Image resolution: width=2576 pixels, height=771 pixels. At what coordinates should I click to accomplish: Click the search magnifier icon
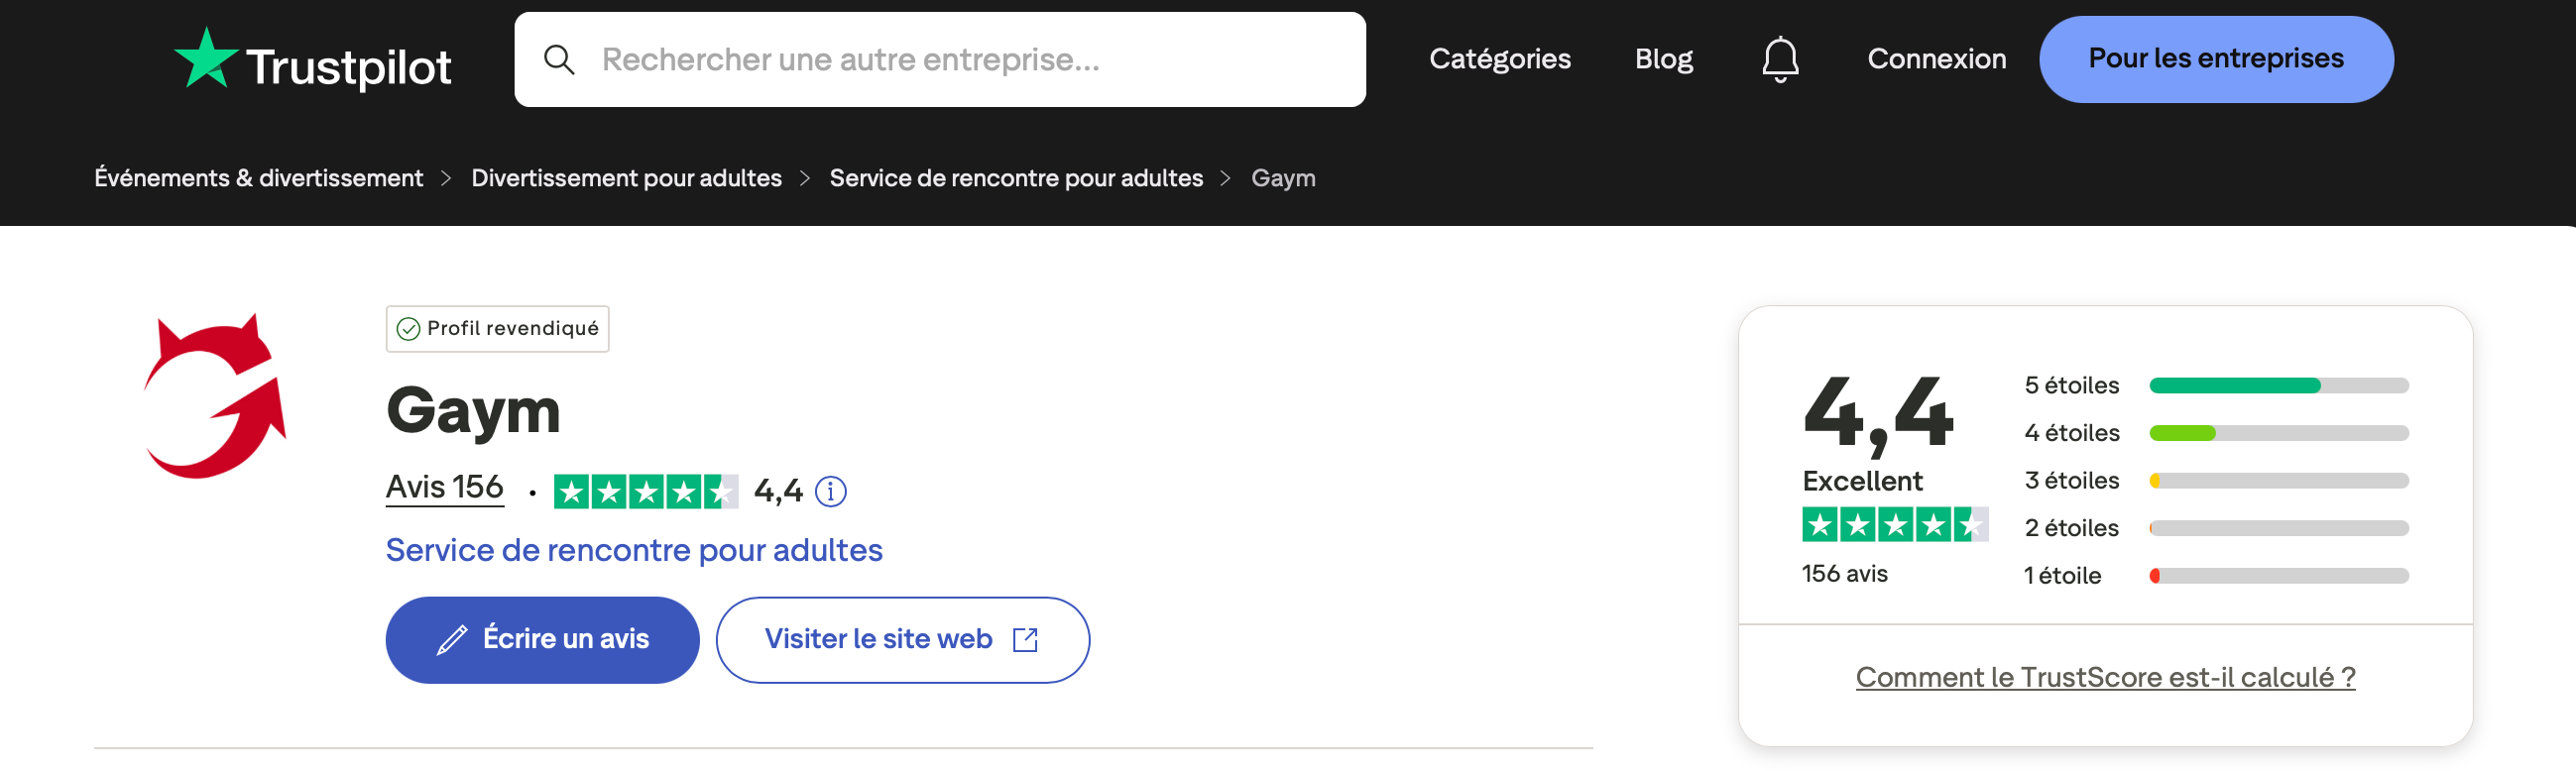pyautogui.click(x=560, y=59)
